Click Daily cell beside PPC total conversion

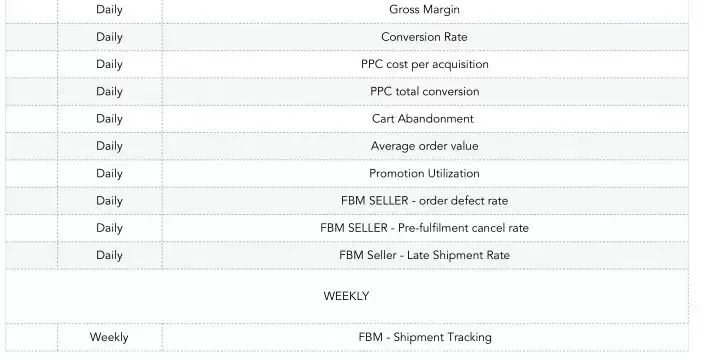(109, 91)
